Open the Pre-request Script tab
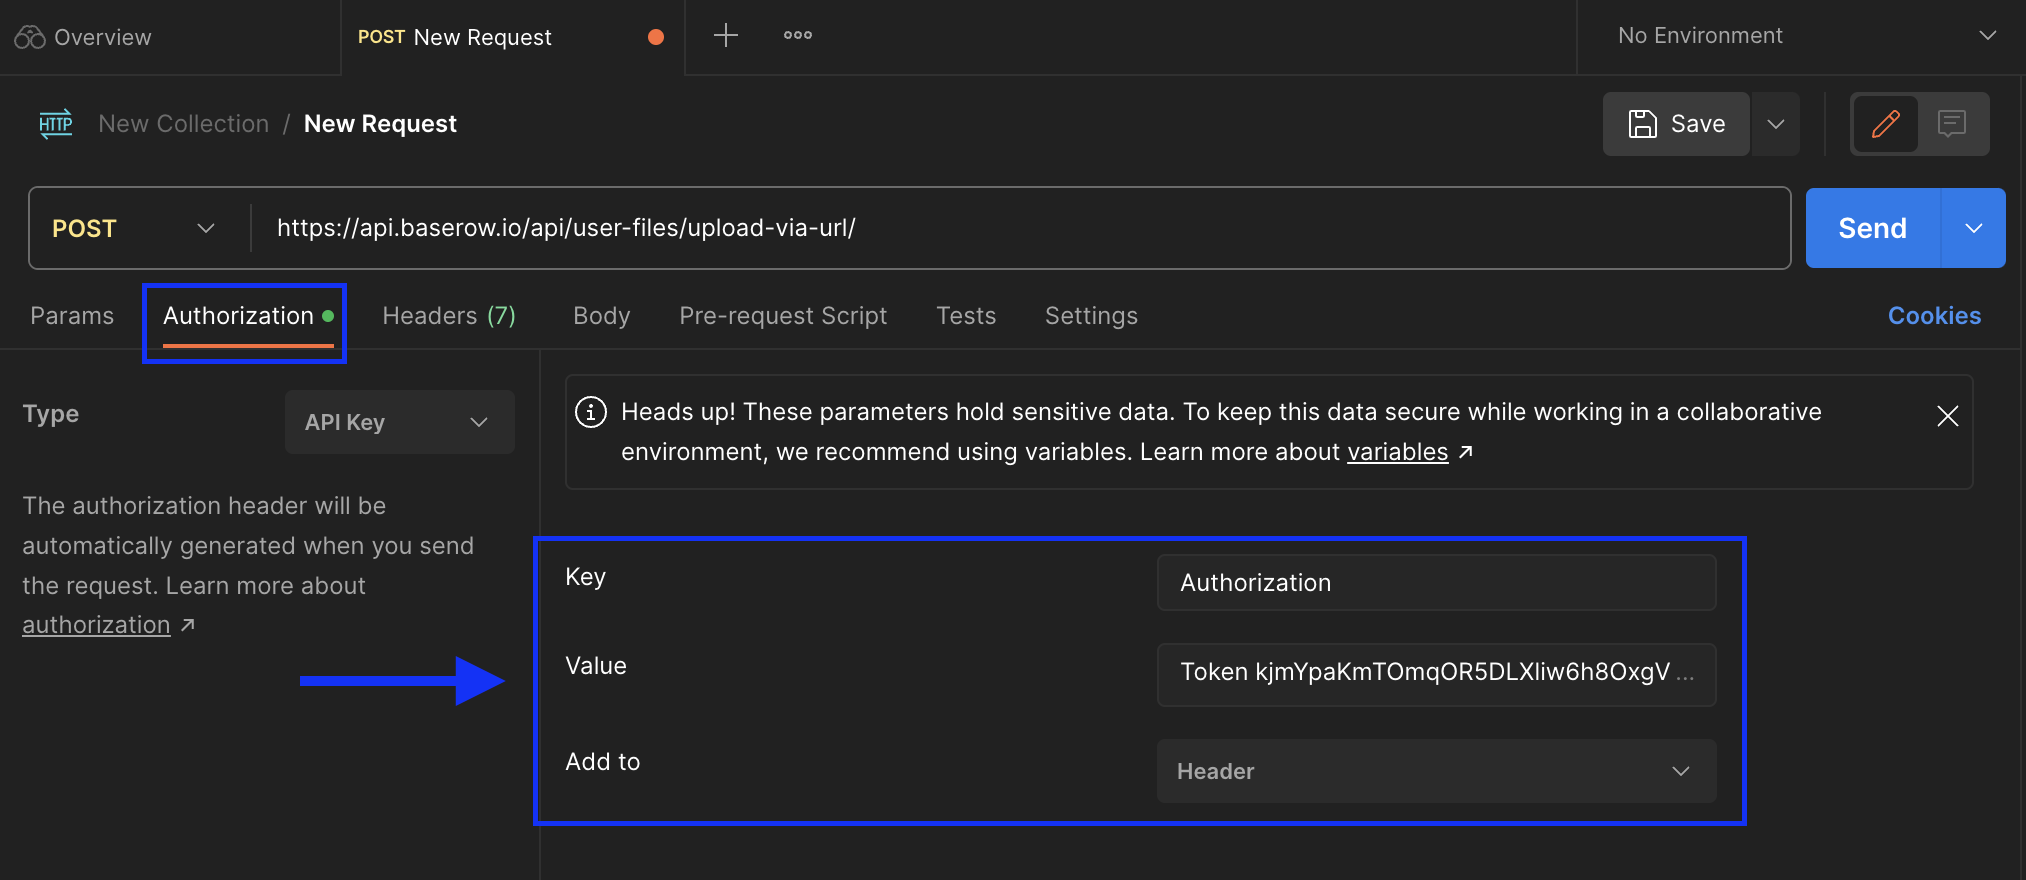This screenshot has width=2026, height=880. pyautogui.click(x=783, y=316)
